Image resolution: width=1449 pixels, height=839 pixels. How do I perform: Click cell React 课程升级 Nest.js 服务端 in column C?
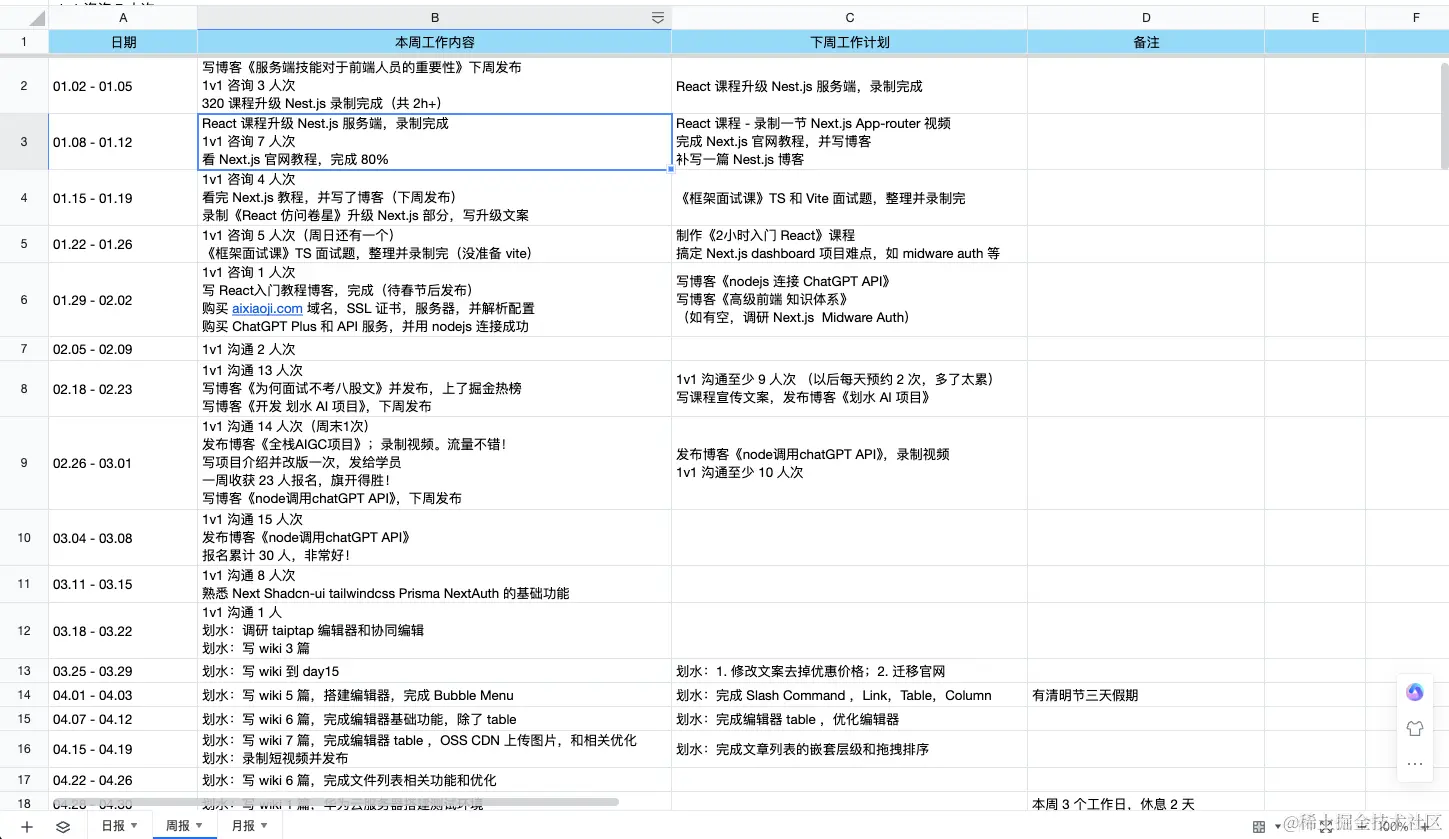point(849,86)
